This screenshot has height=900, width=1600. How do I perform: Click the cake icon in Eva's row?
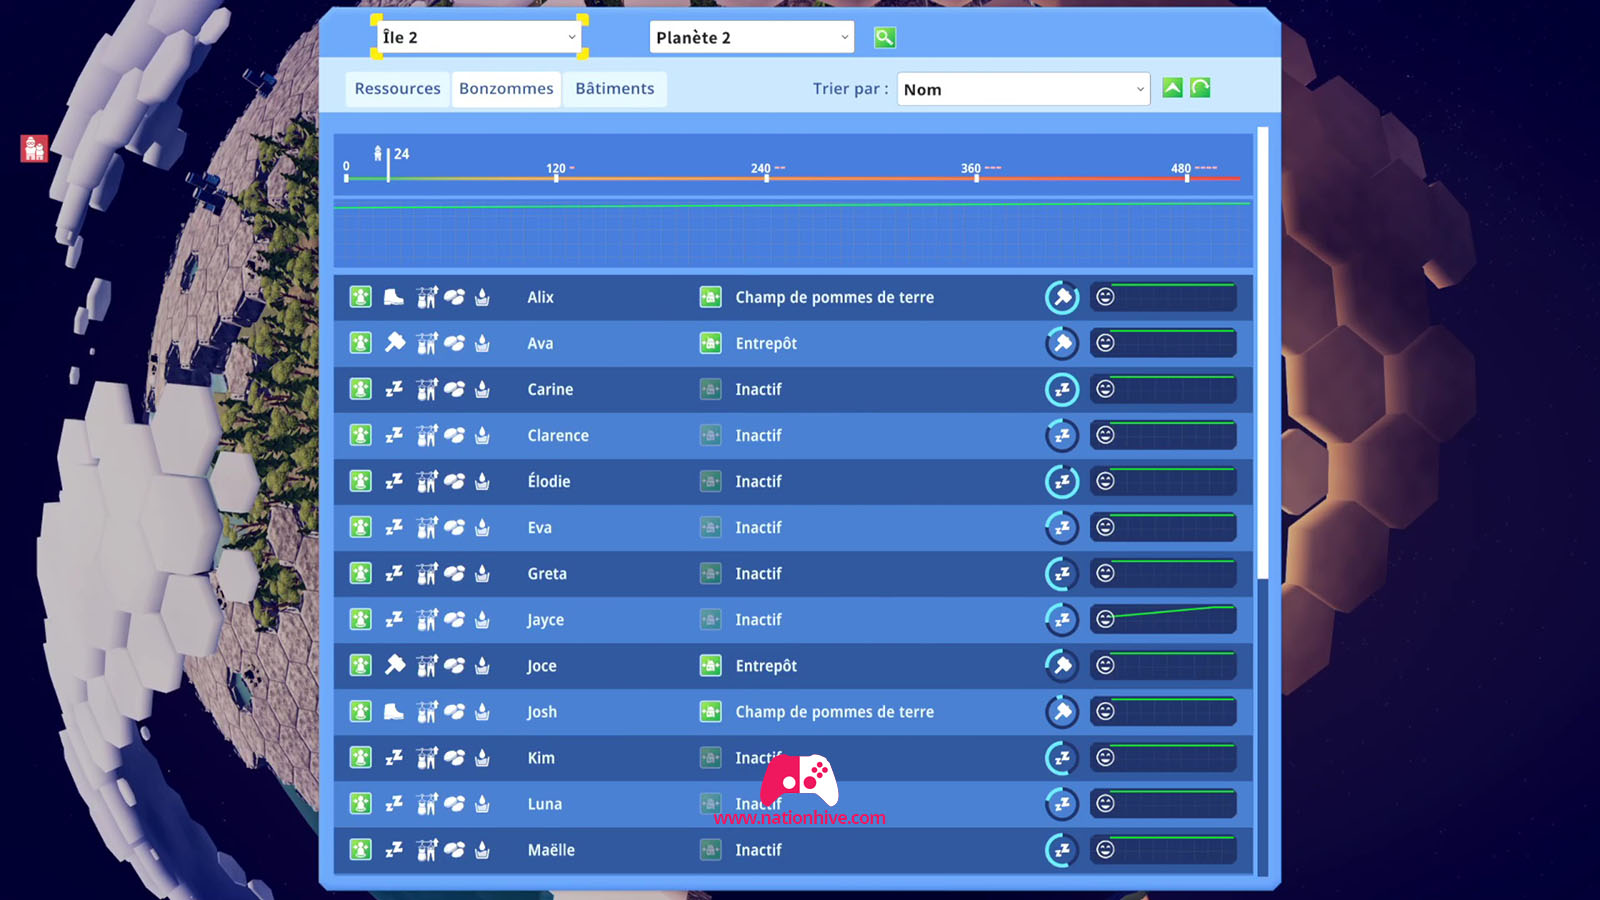click(x=482, y=527)
